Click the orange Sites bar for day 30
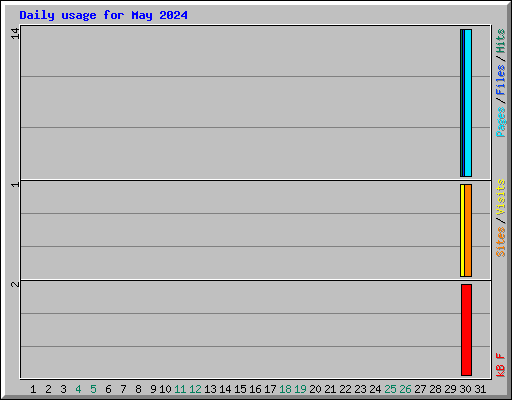This screenshot has width=512, height=400. tap(468, 230)
